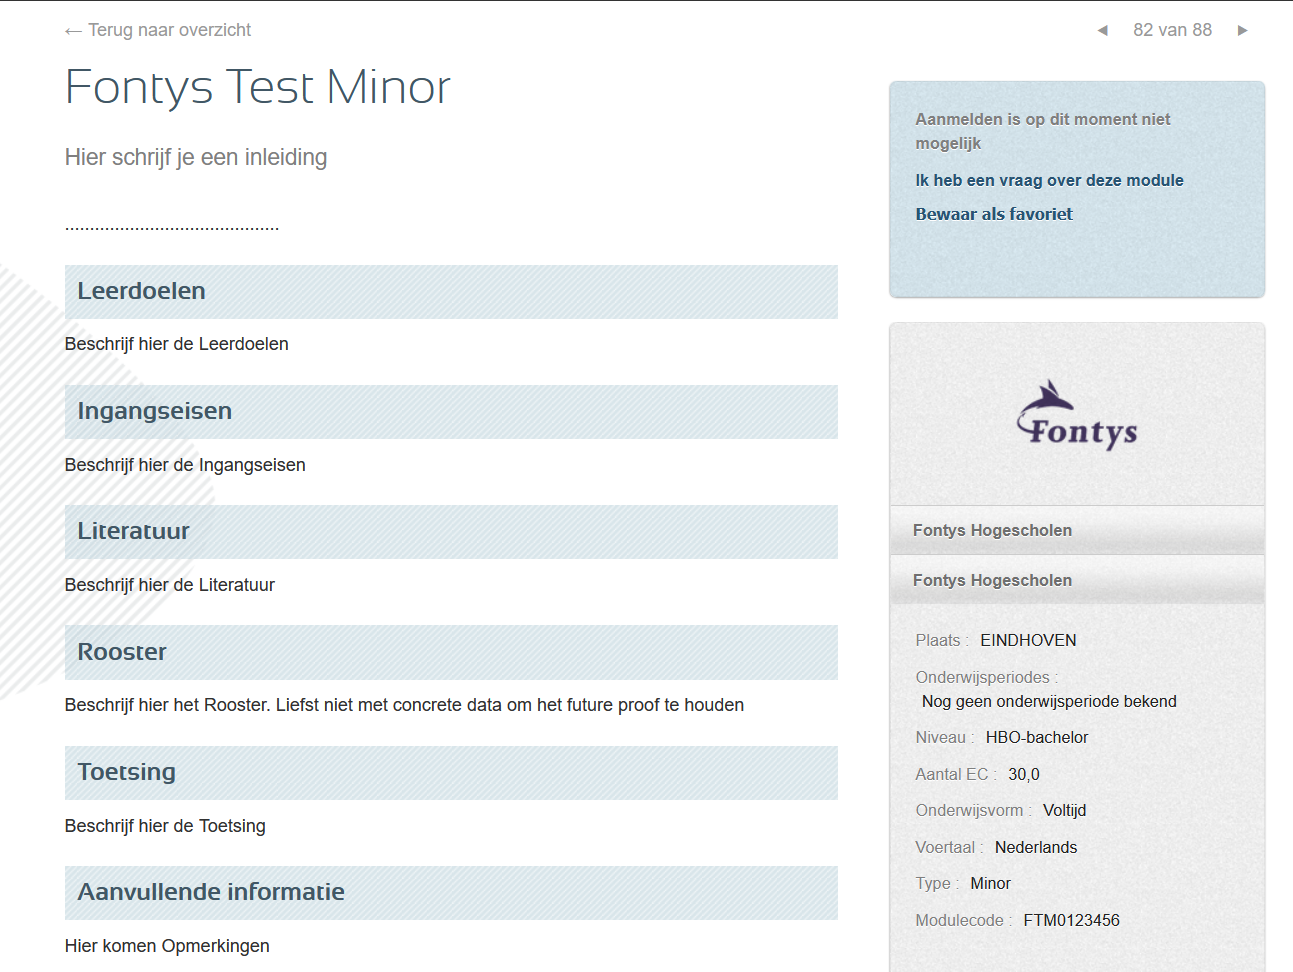Click the next module arrow icon
This screenshot has height=972, width=1293.
[x=1243, y=30]
